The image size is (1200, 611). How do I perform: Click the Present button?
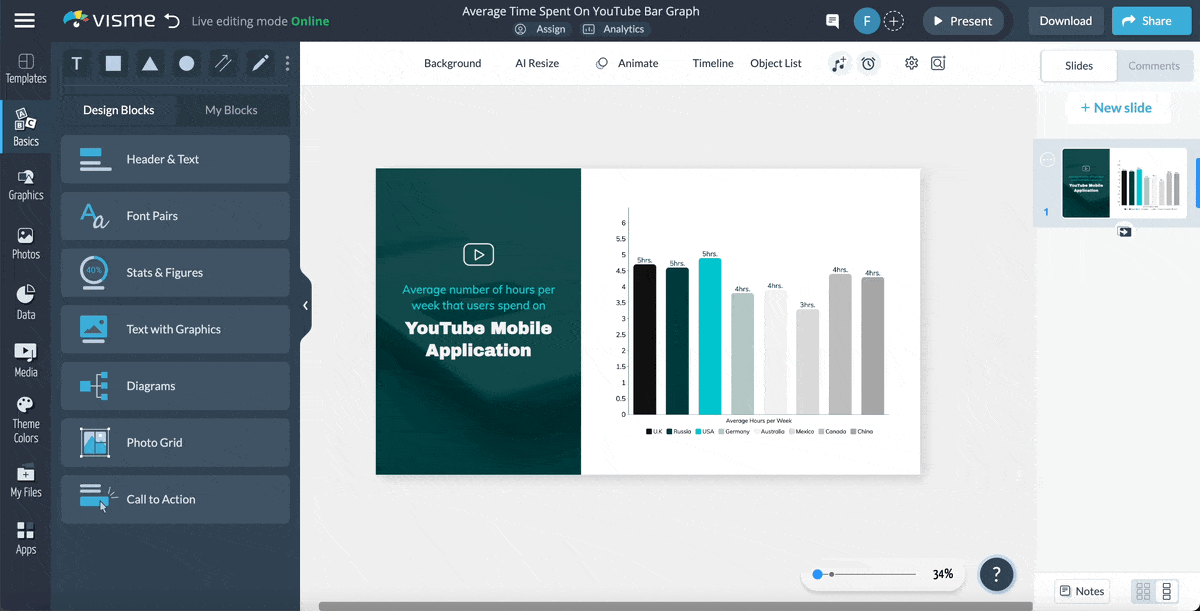pyautogui.click(x=961, y=21)
